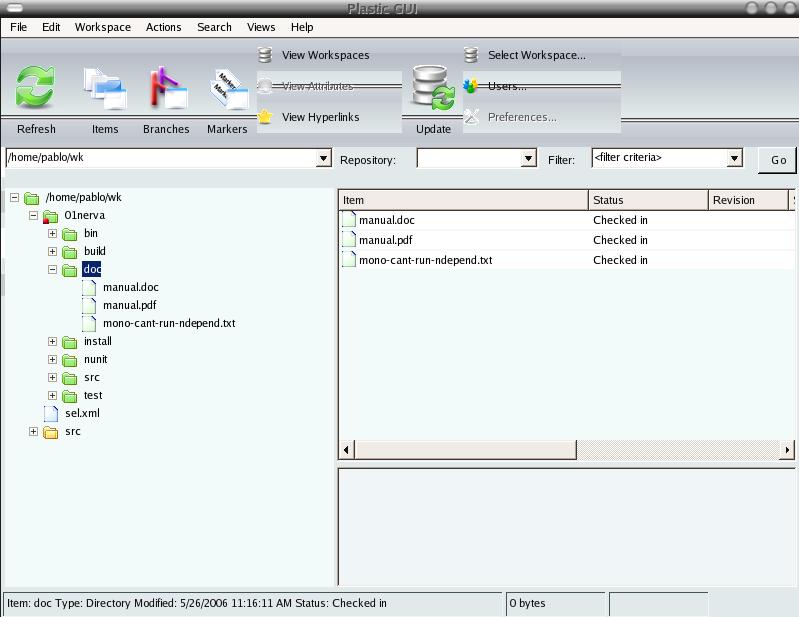Expand the bin folder node
799x617 pixels.
tap(52, 233)
